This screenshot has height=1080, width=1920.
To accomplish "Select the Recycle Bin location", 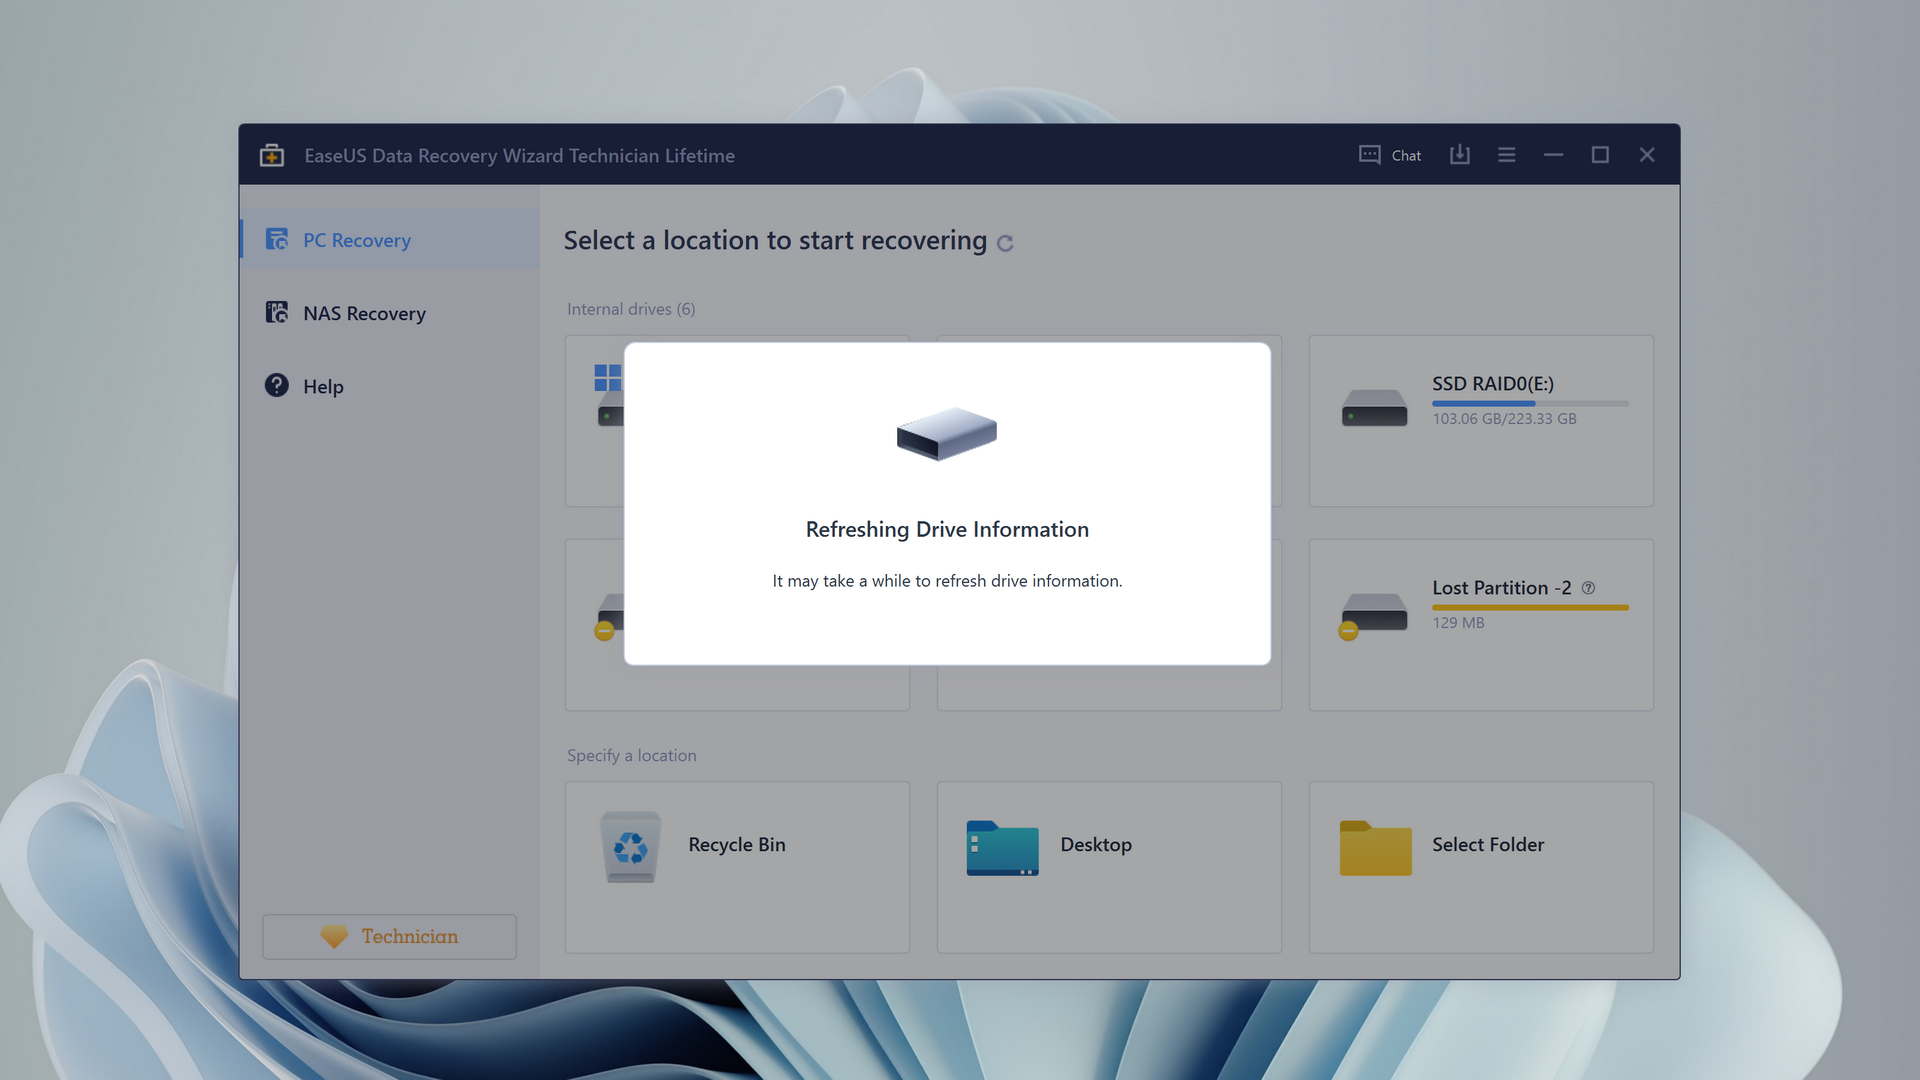I will coord(737,867).
